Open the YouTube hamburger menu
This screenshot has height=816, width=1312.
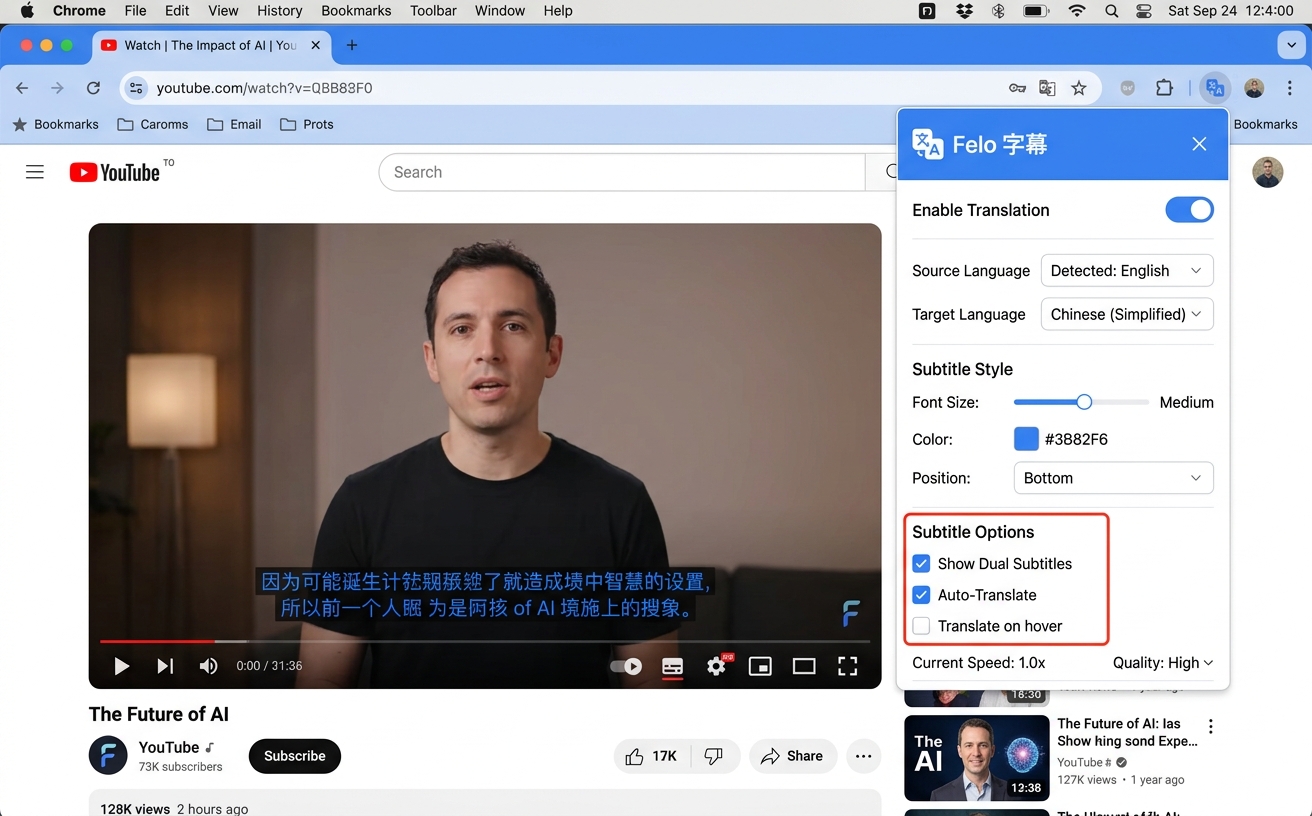(34, 171)
